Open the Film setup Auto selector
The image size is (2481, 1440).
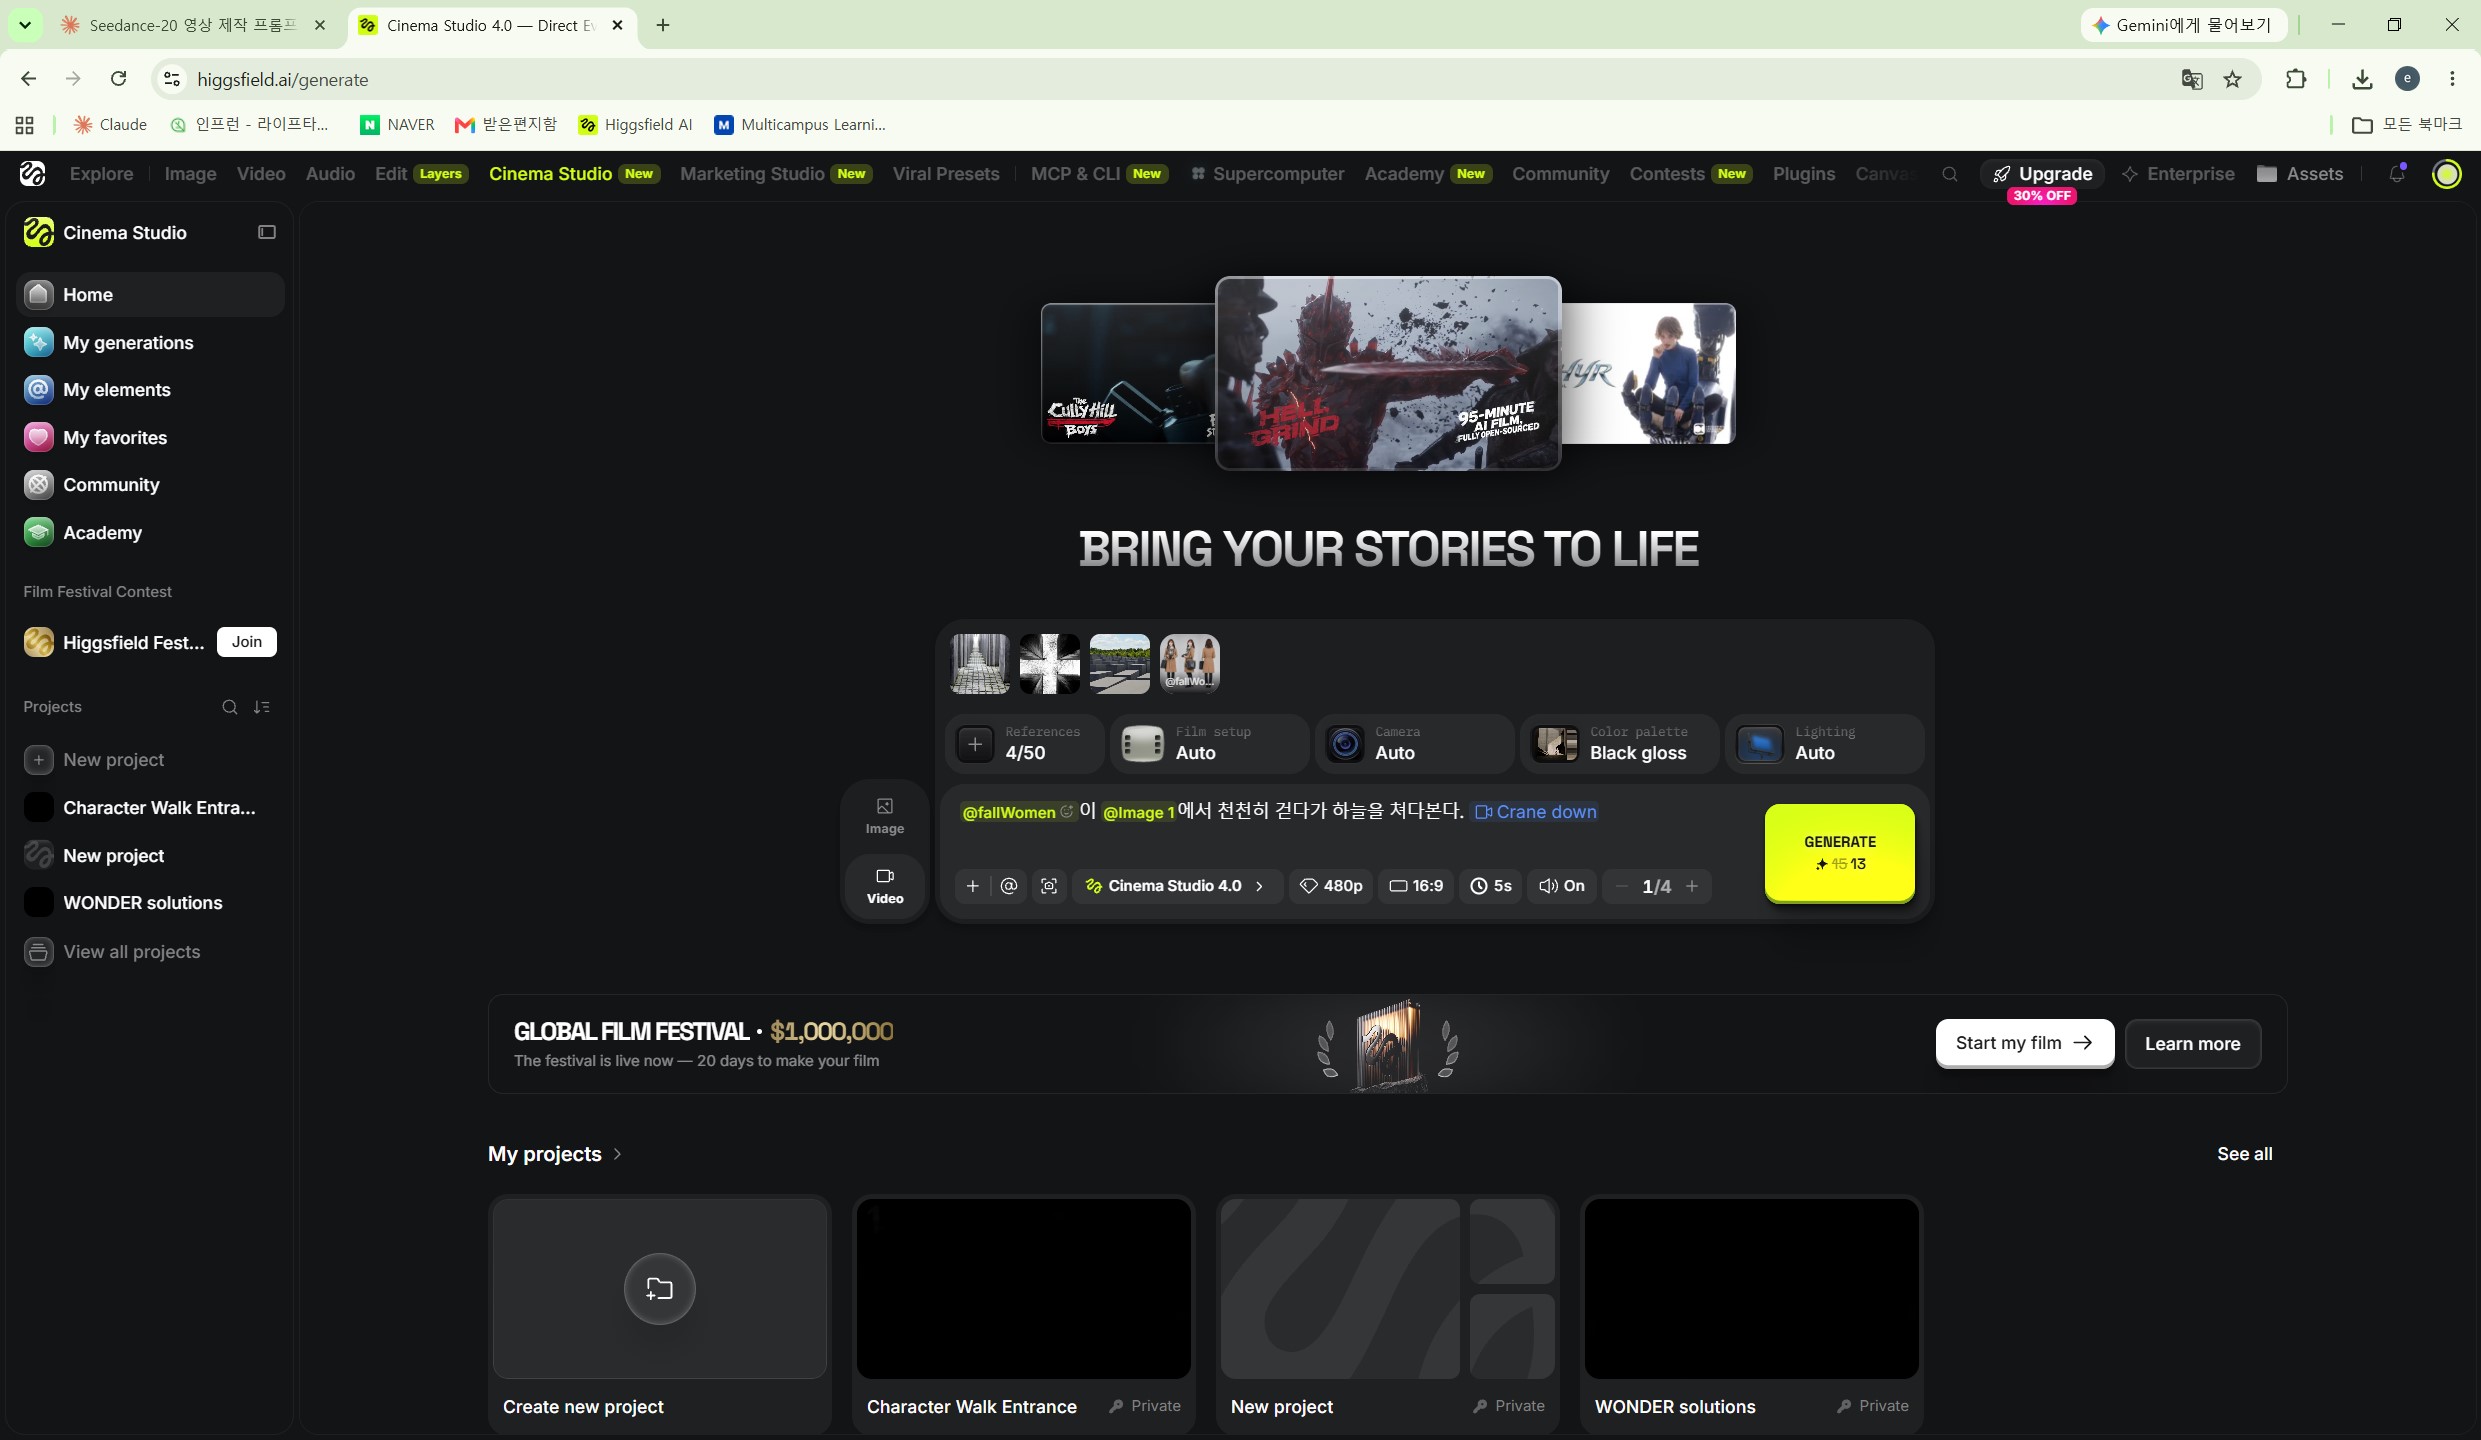click(x=1210, y=743)
